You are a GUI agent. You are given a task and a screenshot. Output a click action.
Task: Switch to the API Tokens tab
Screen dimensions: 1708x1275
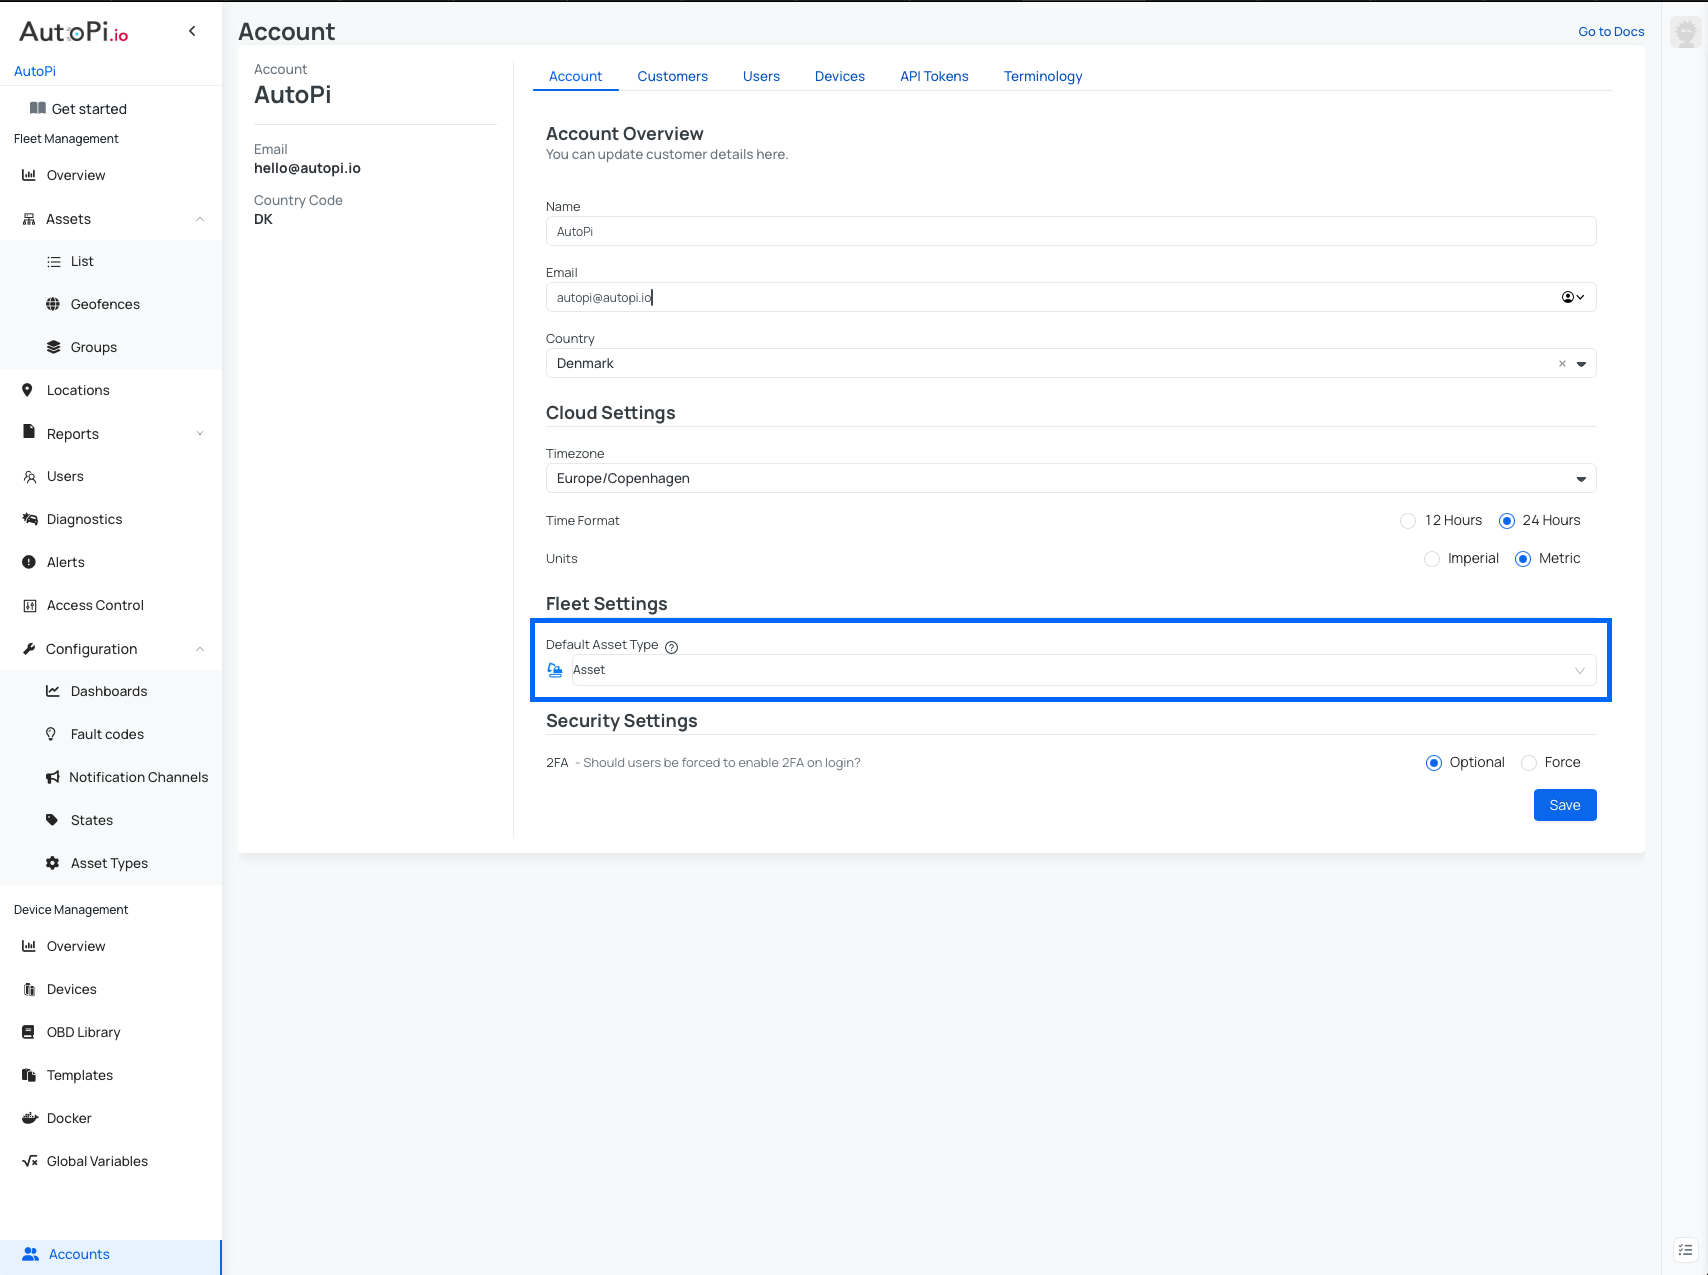click(x=934, y=76)
